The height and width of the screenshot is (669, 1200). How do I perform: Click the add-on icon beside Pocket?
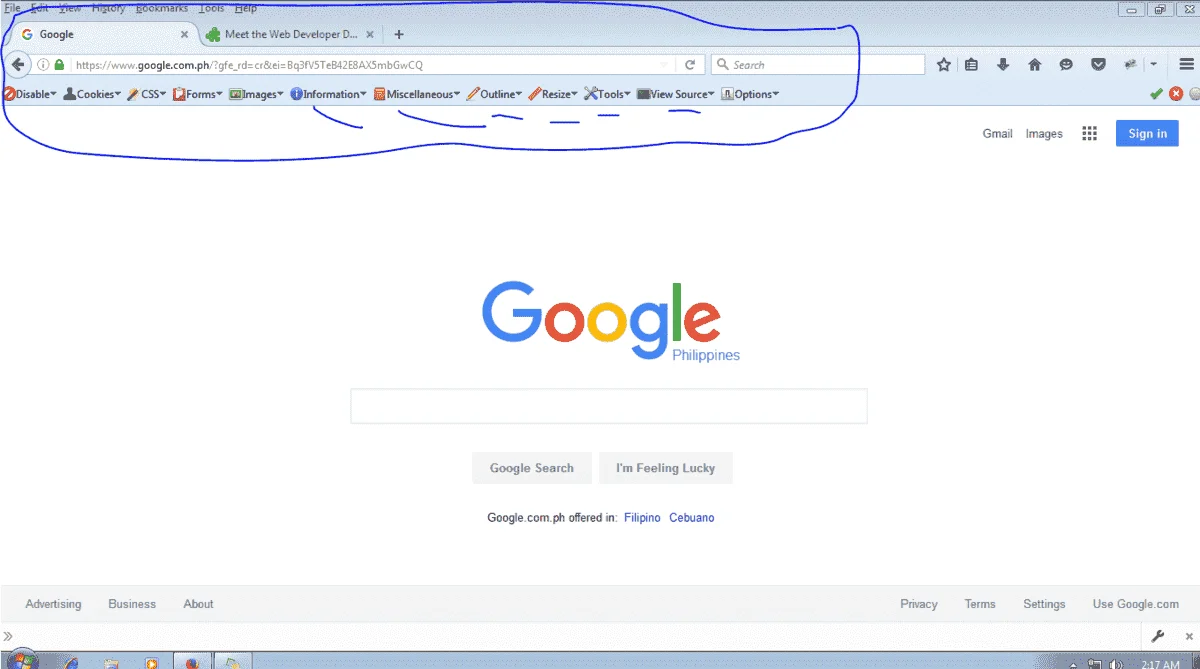coord(1130,65)
